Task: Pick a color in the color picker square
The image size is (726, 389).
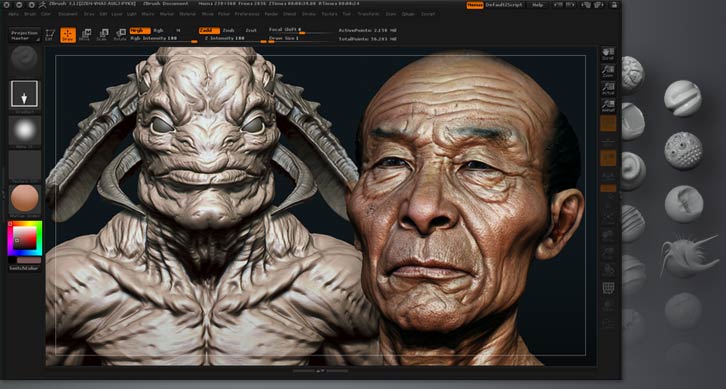Action: pyautogui.click(x=25, y=238)
